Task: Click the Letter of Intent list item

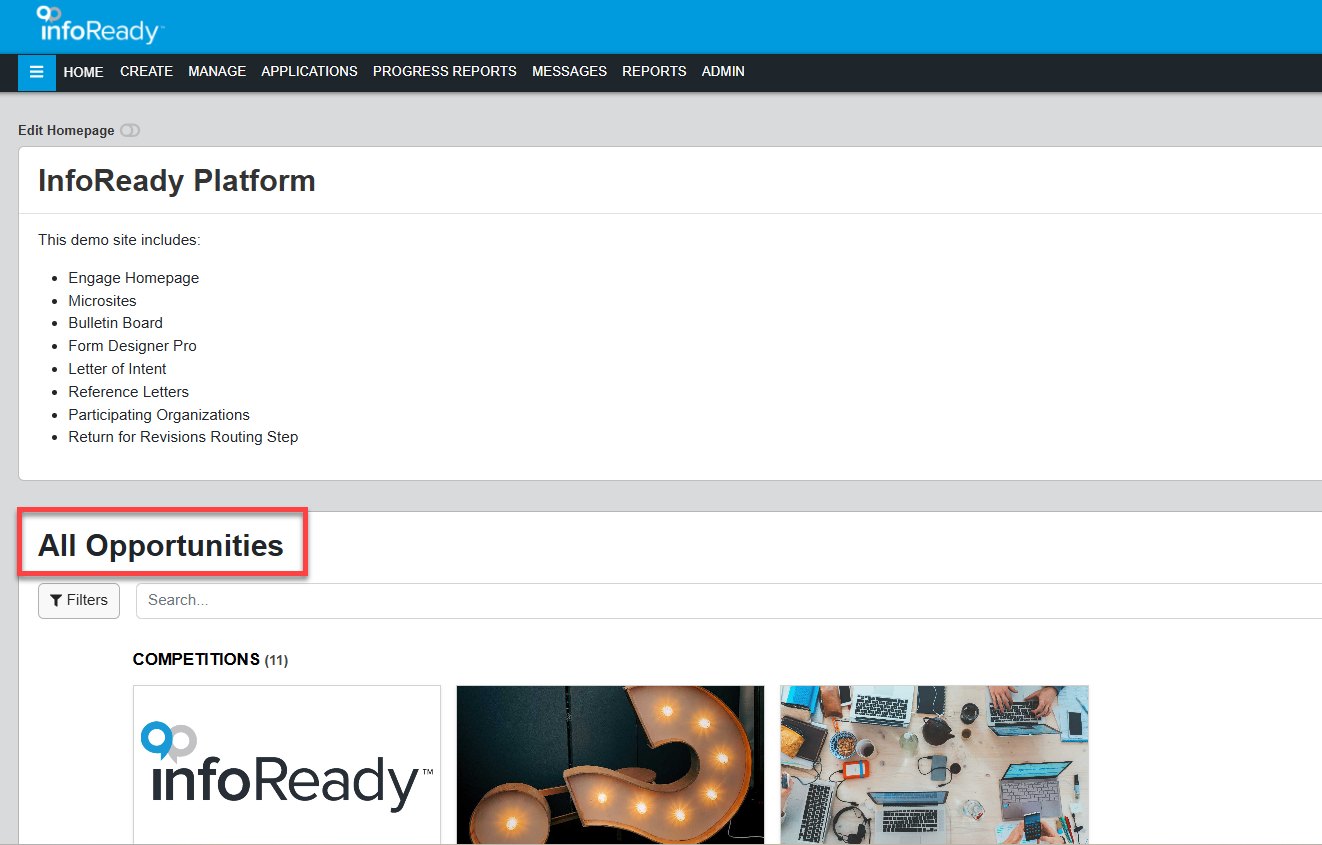Action: coord(117,369)
